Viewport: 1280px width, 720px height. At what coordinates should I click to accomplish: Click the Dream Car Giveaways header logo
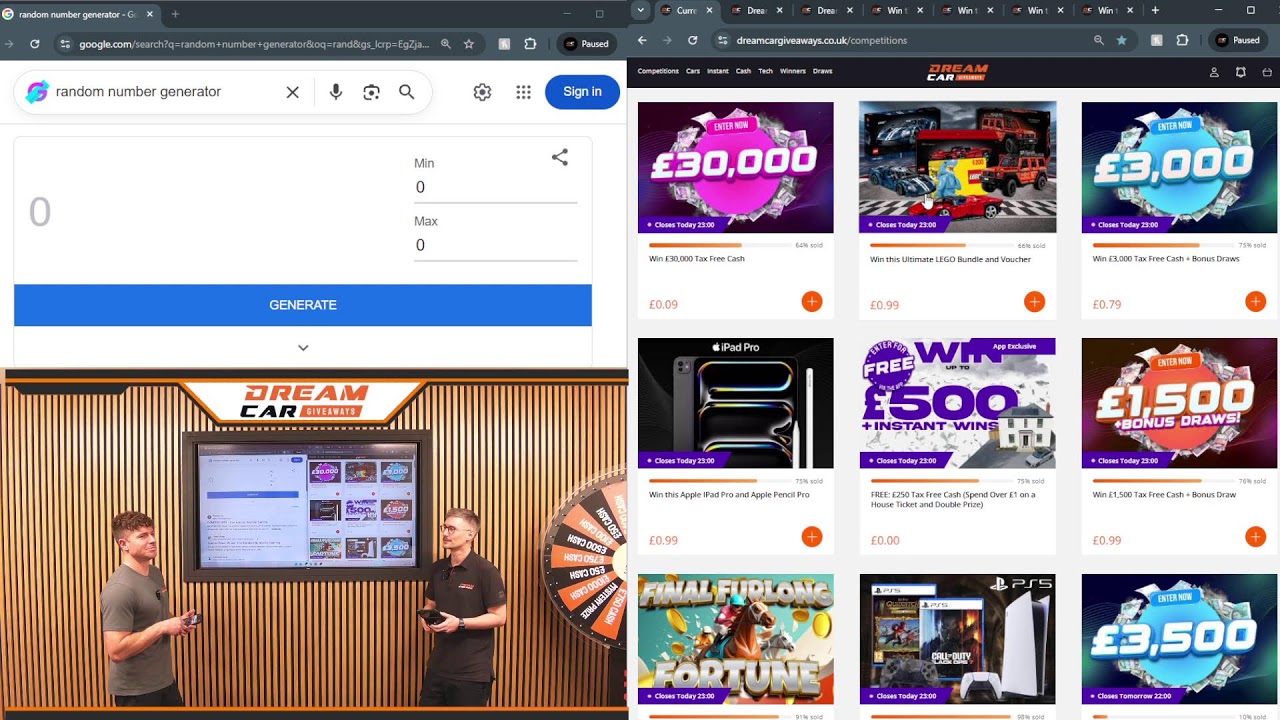pos(958,72)
